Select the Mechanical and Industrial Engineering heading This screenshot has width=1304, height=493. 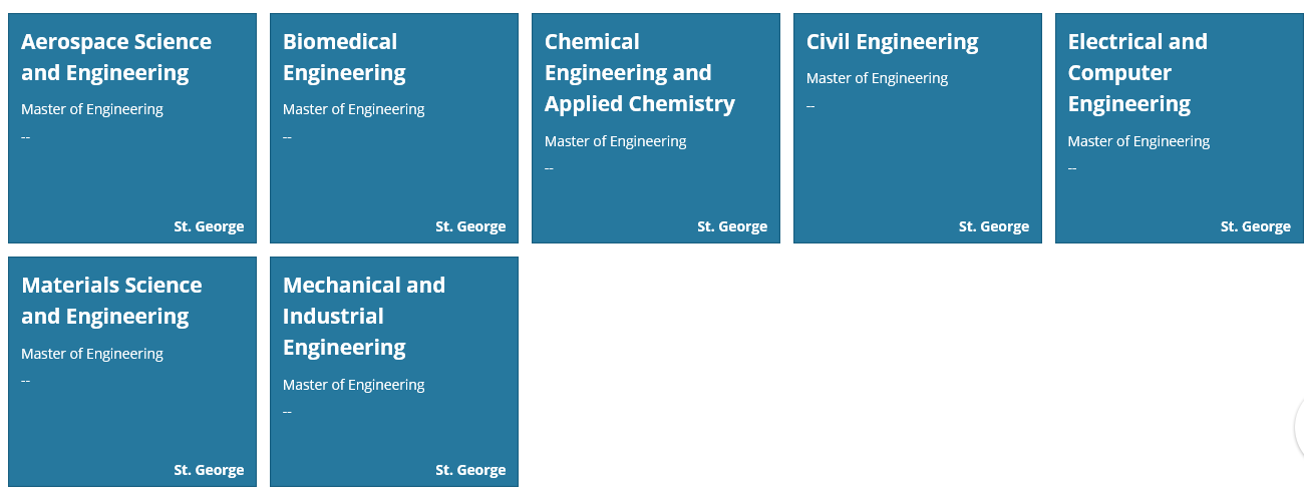pos(364,316)
